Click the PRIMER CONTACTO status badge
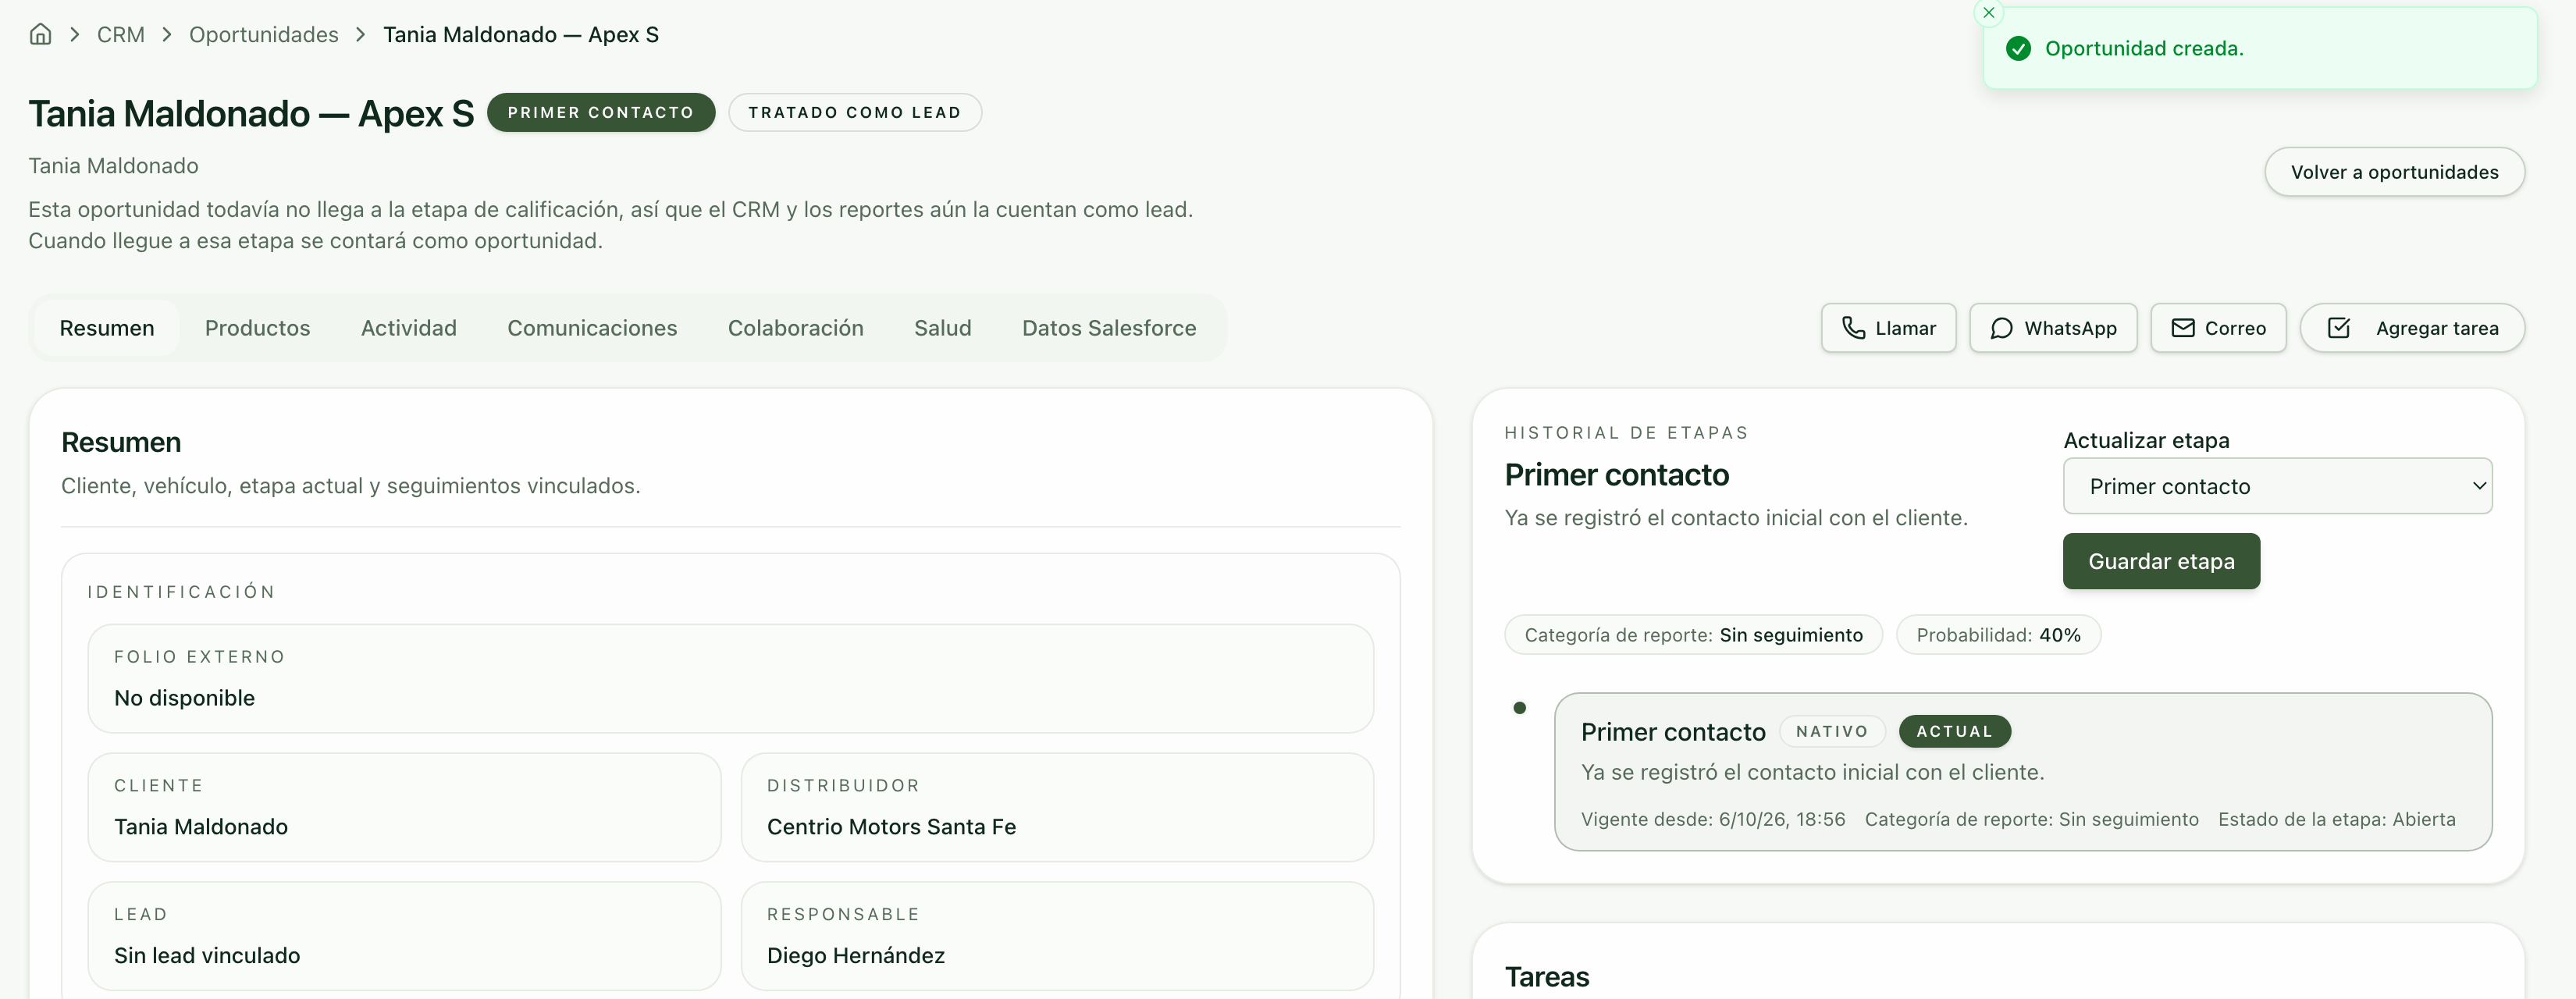Viewport: 2576px width, 999px height. 601,112
